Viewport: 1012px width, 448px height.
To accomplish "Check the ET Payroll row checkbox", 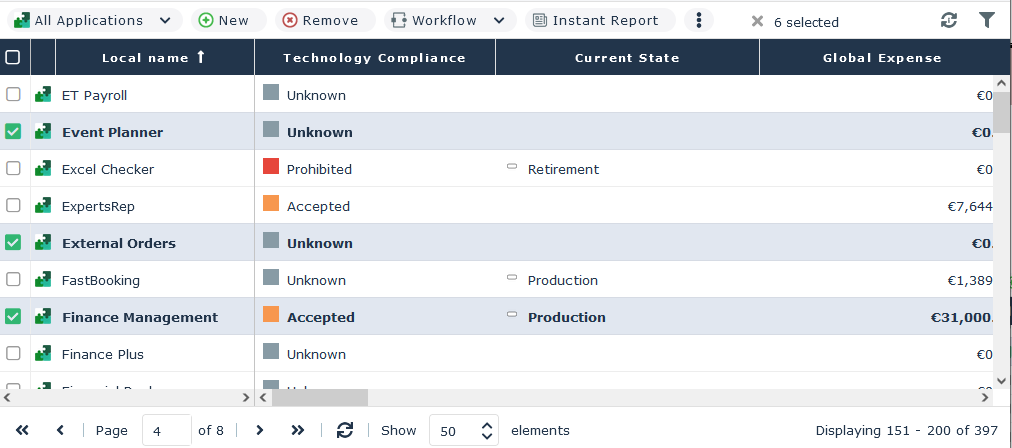I will pos(13,95).
